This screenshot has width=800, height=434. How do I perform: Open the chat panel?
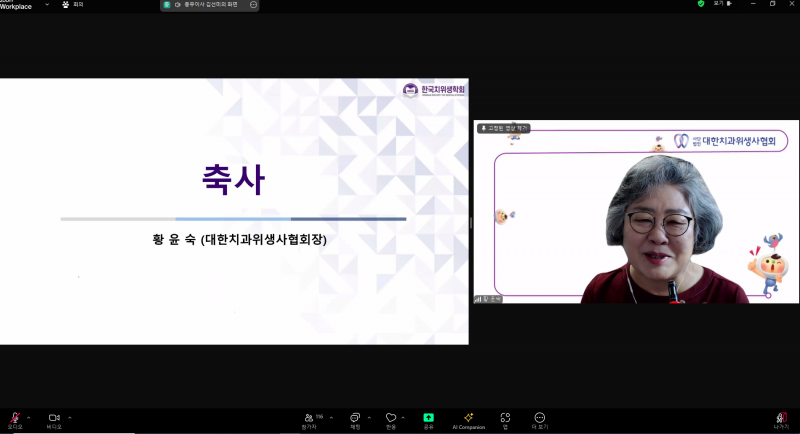tap(355, 418)
